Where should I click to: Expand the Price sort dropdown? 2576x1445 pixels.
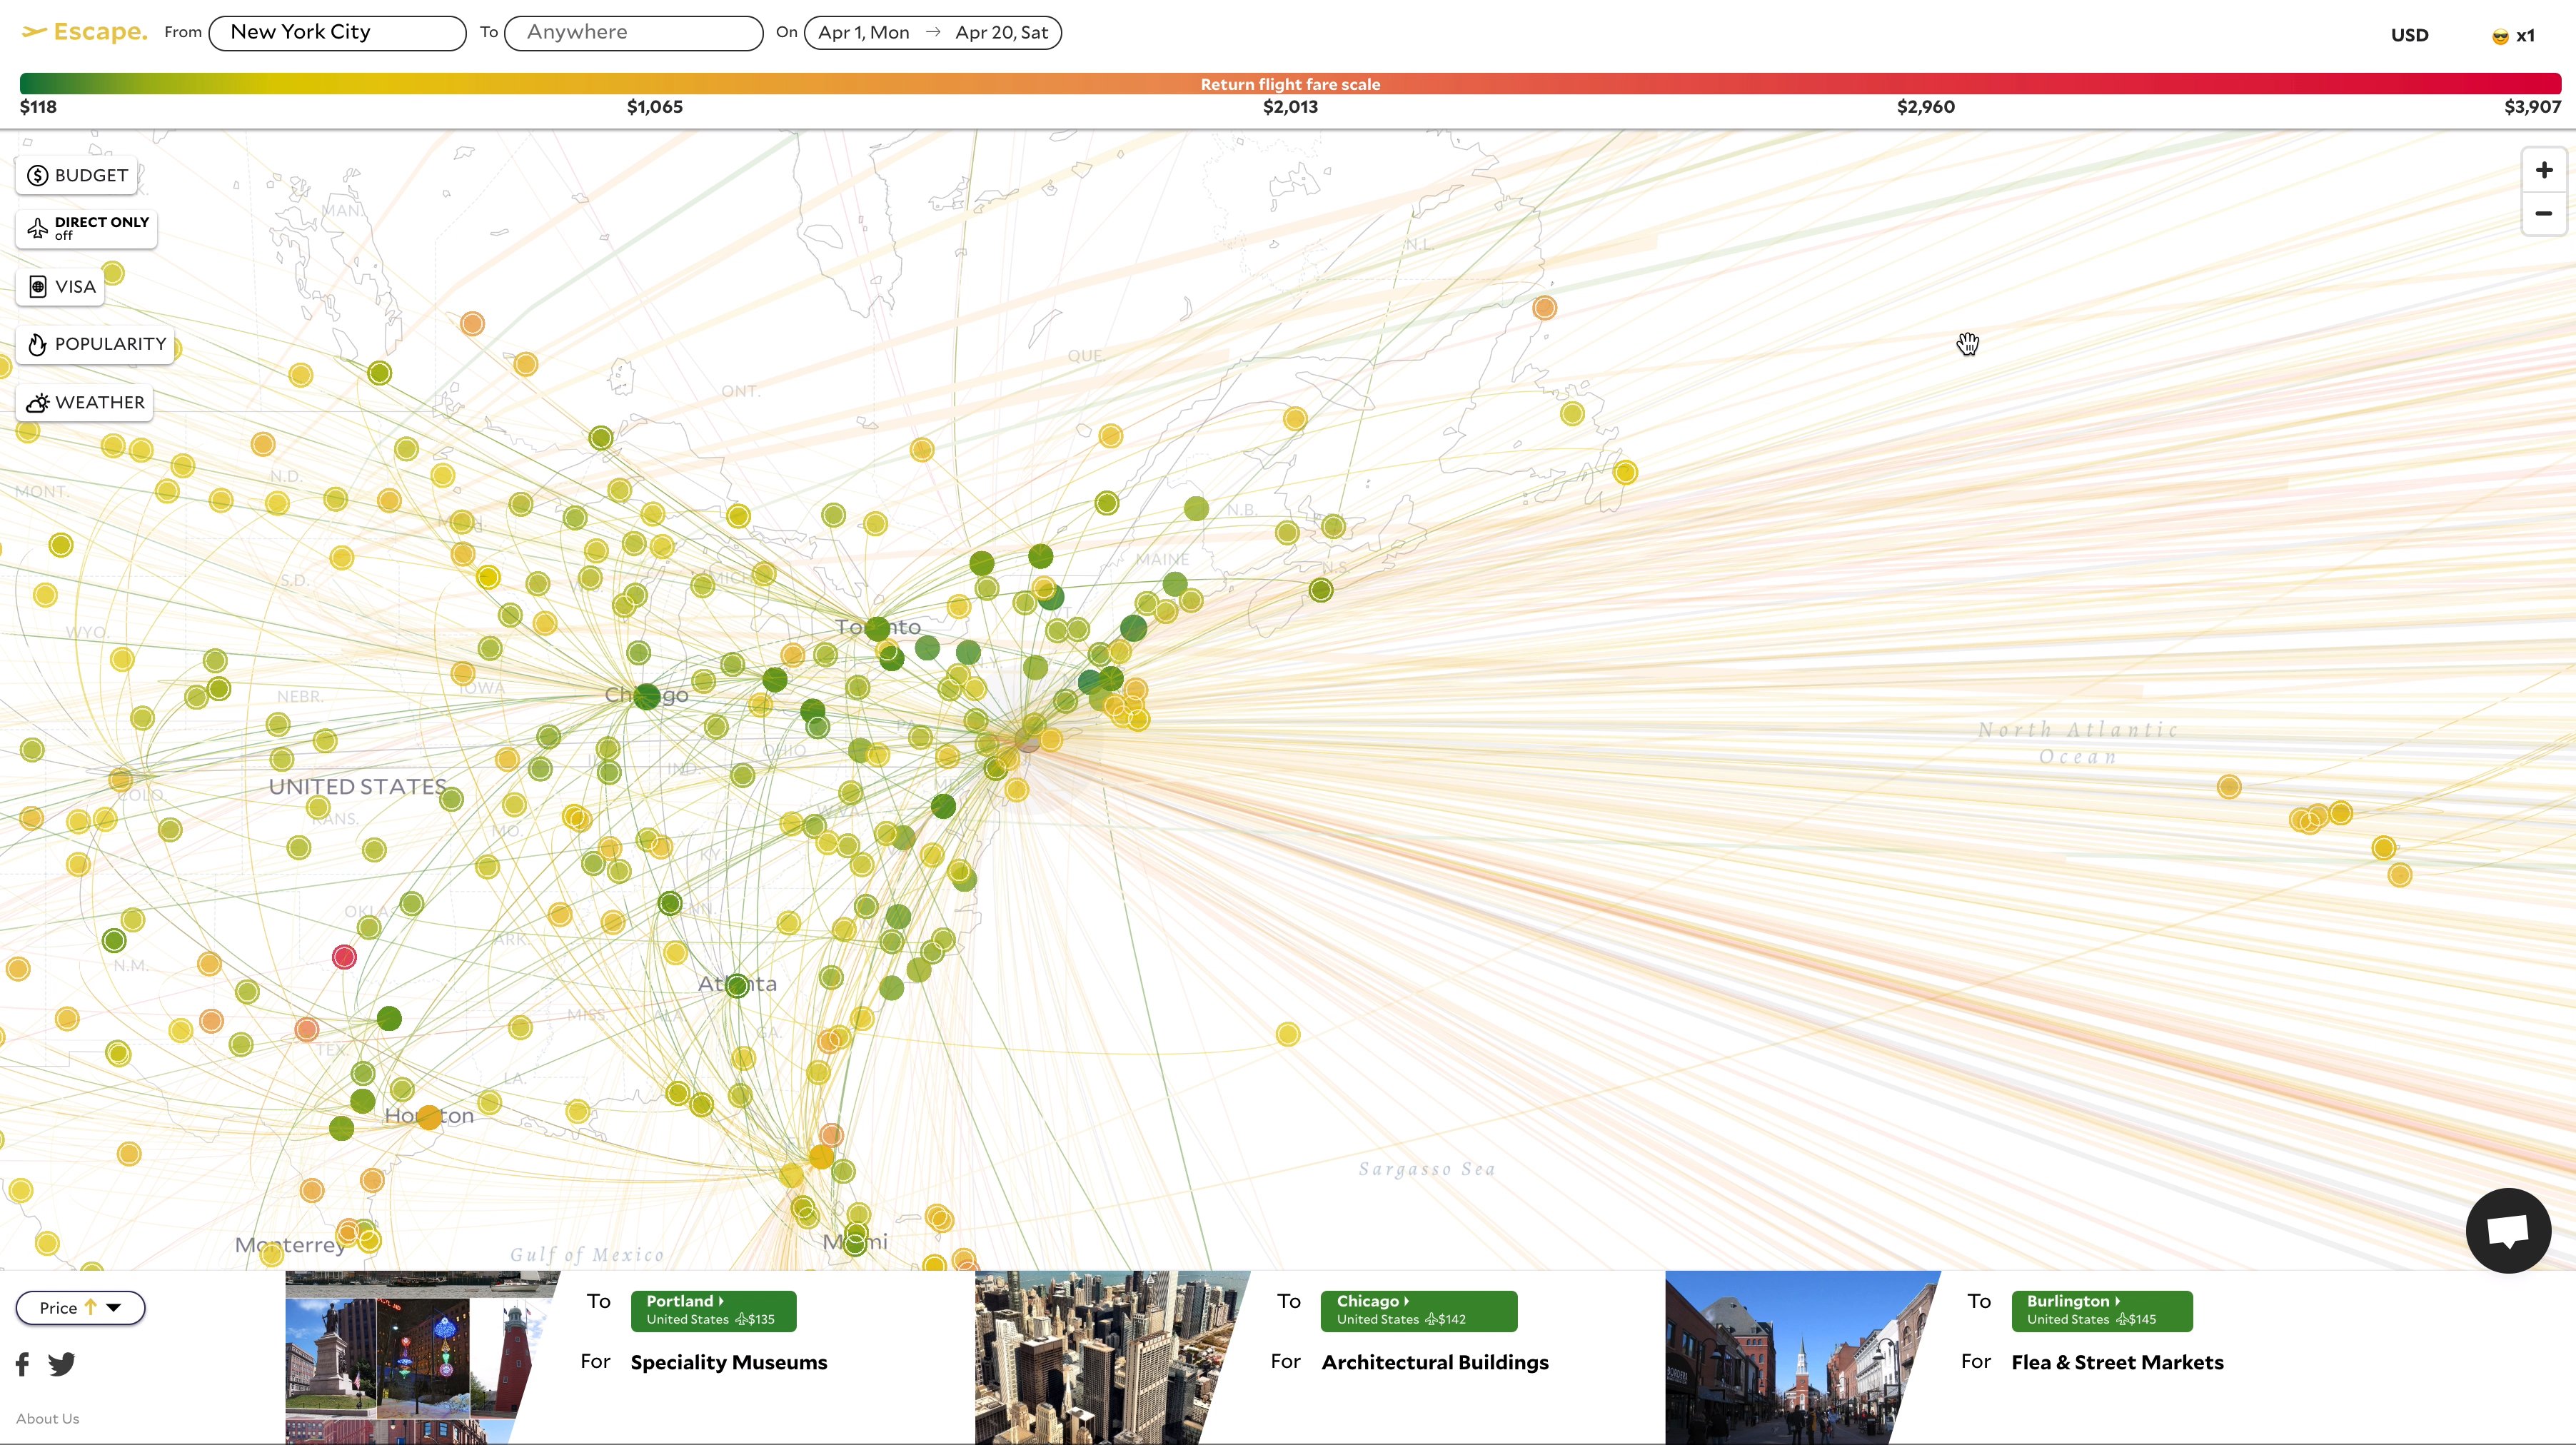click(80, 1308)
